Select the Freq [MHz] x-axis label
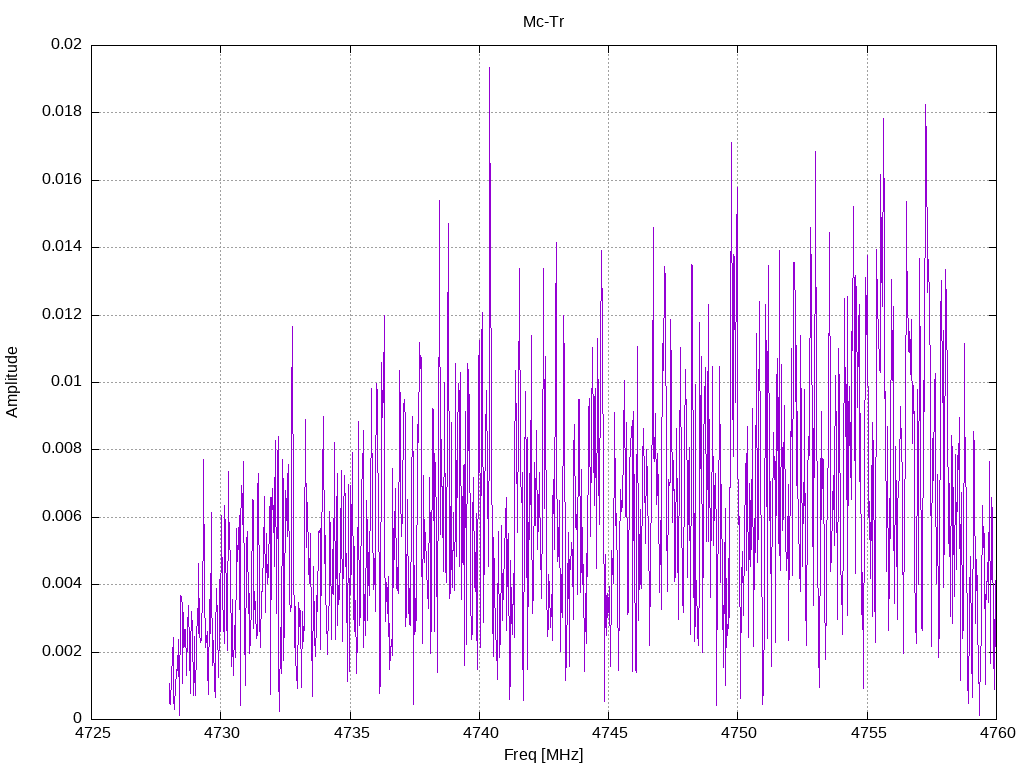This screenshot has height=768, width=1024. click(543, 755)
